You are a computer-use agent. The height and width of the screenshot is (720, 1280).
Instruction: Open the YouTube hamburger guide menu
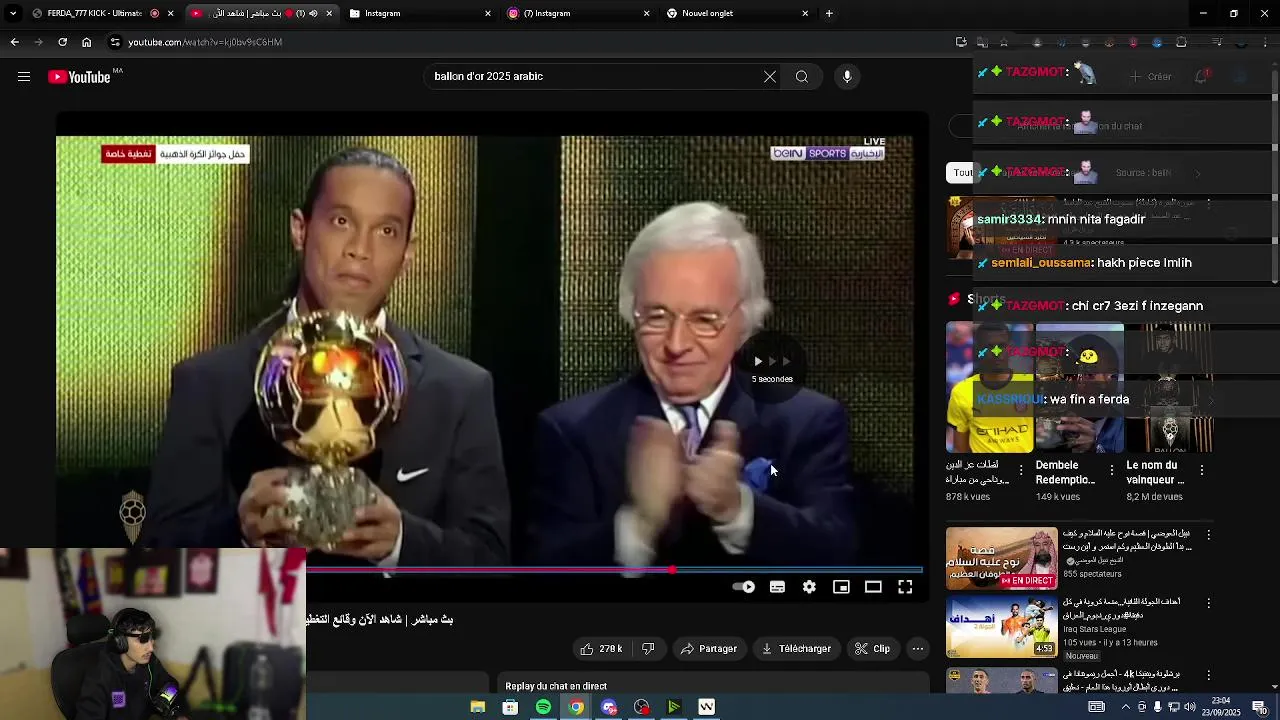24,77
